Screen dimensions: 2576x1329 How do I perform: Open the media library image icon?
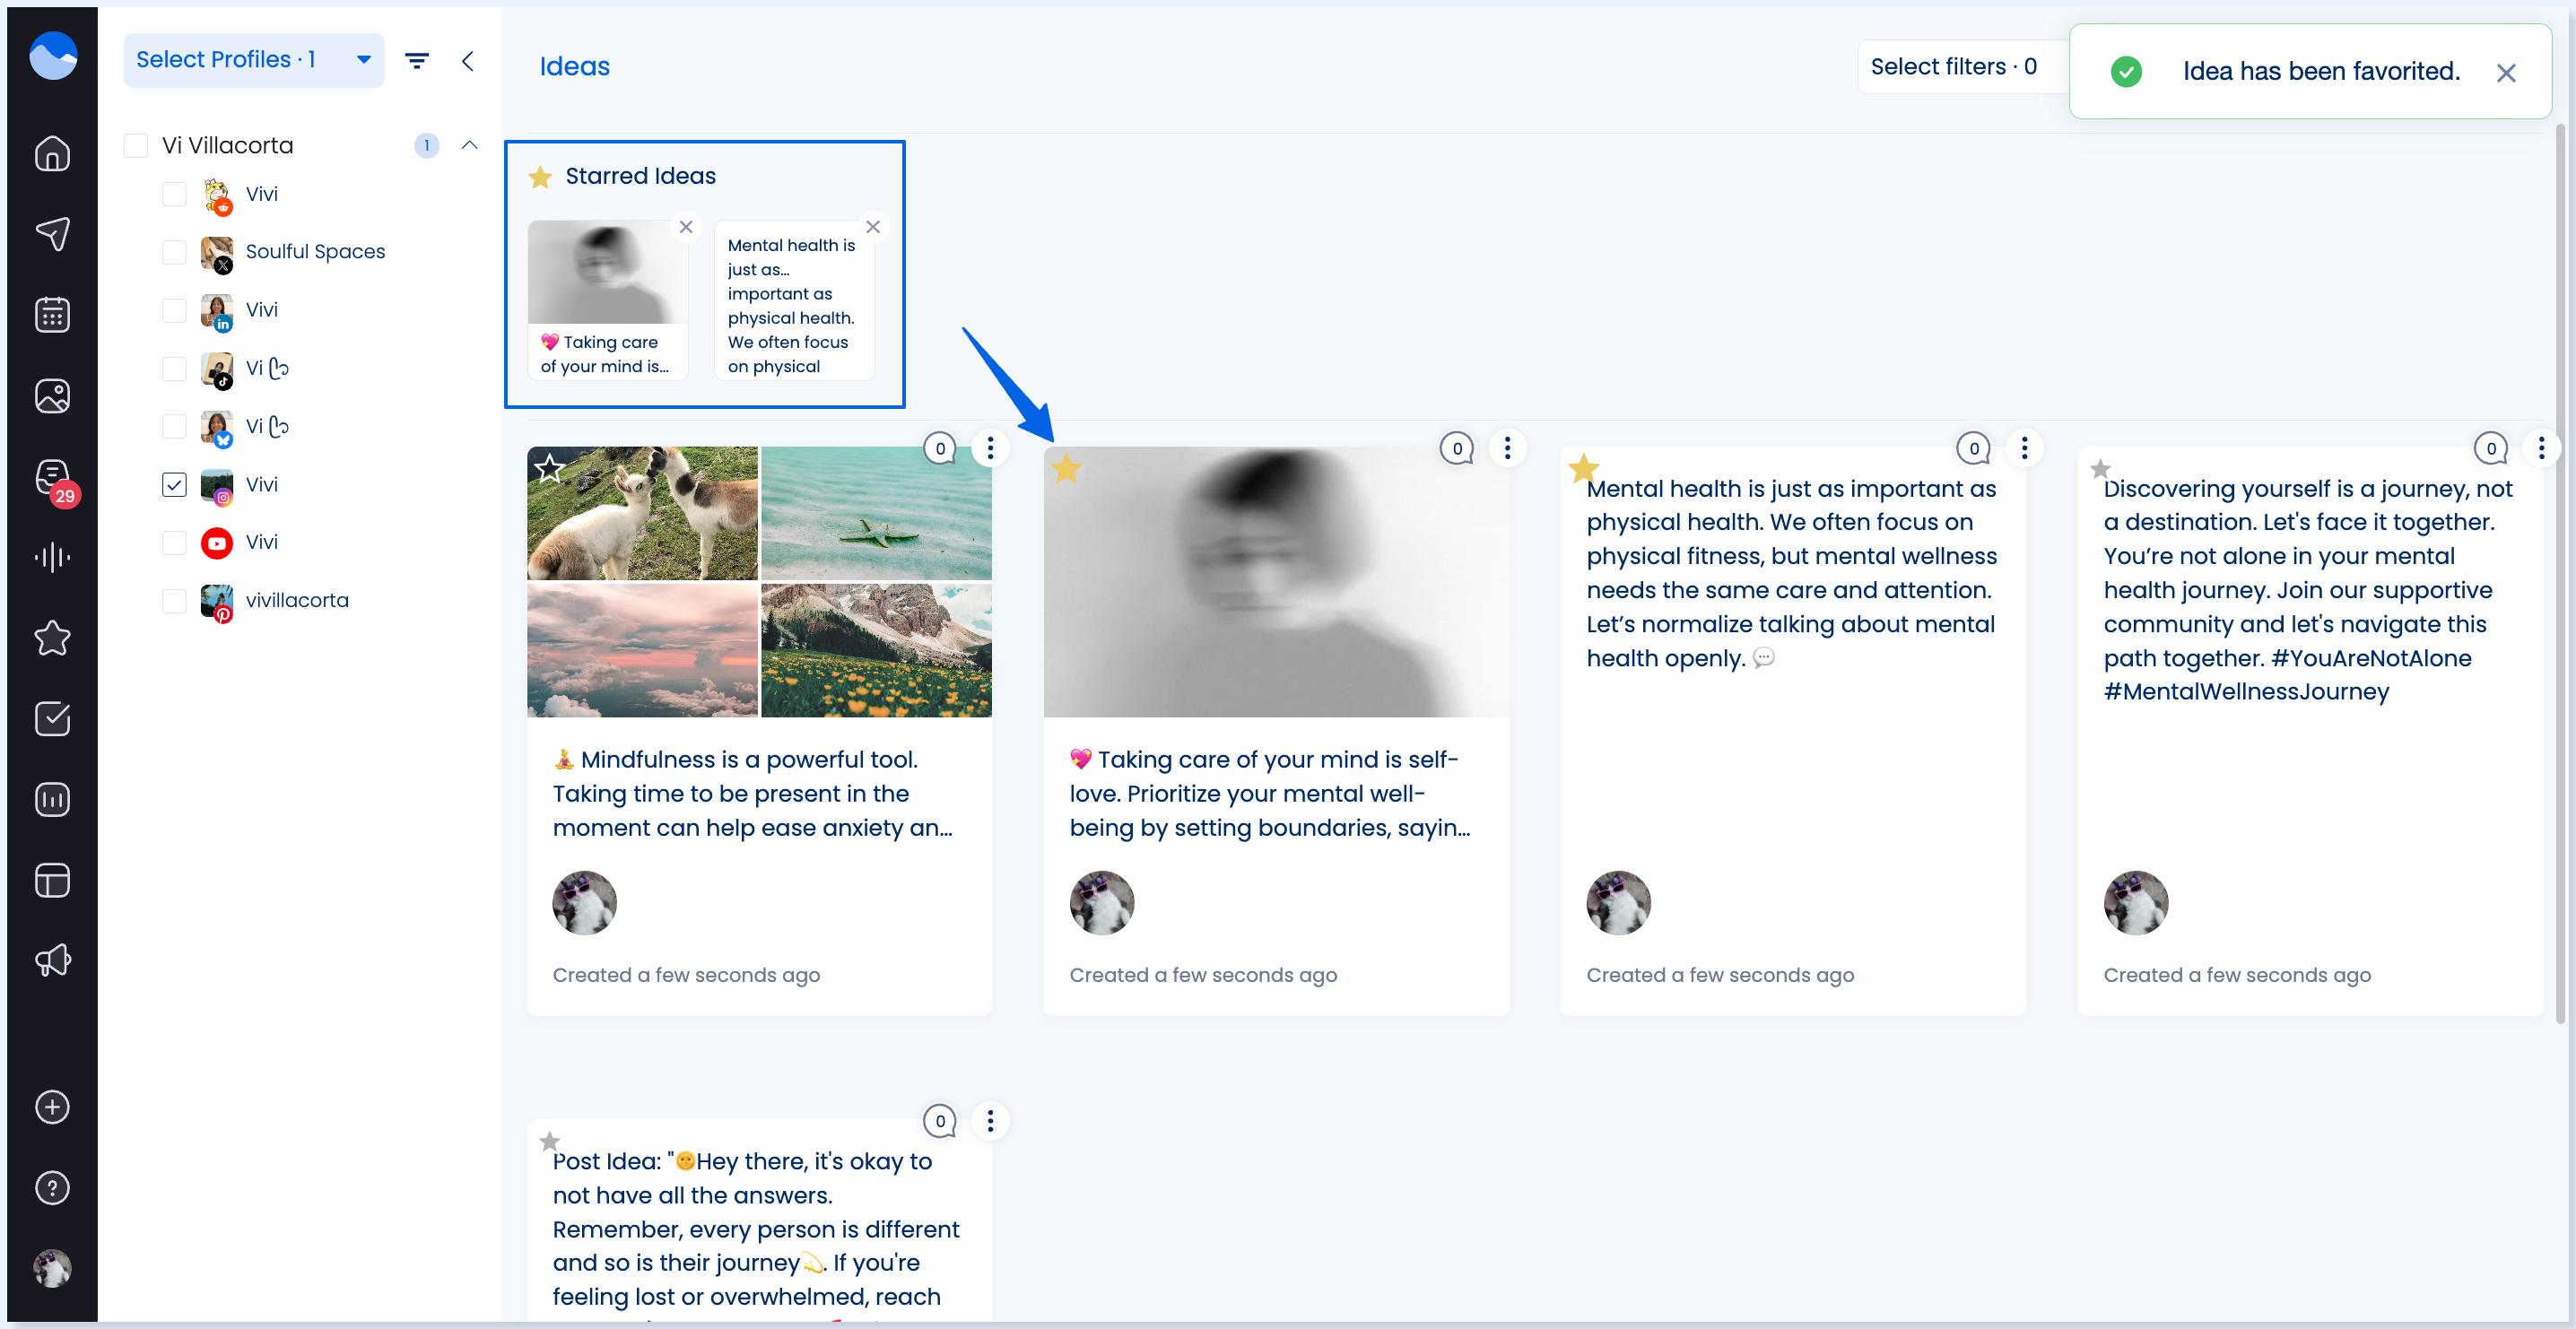pos(52,396)
